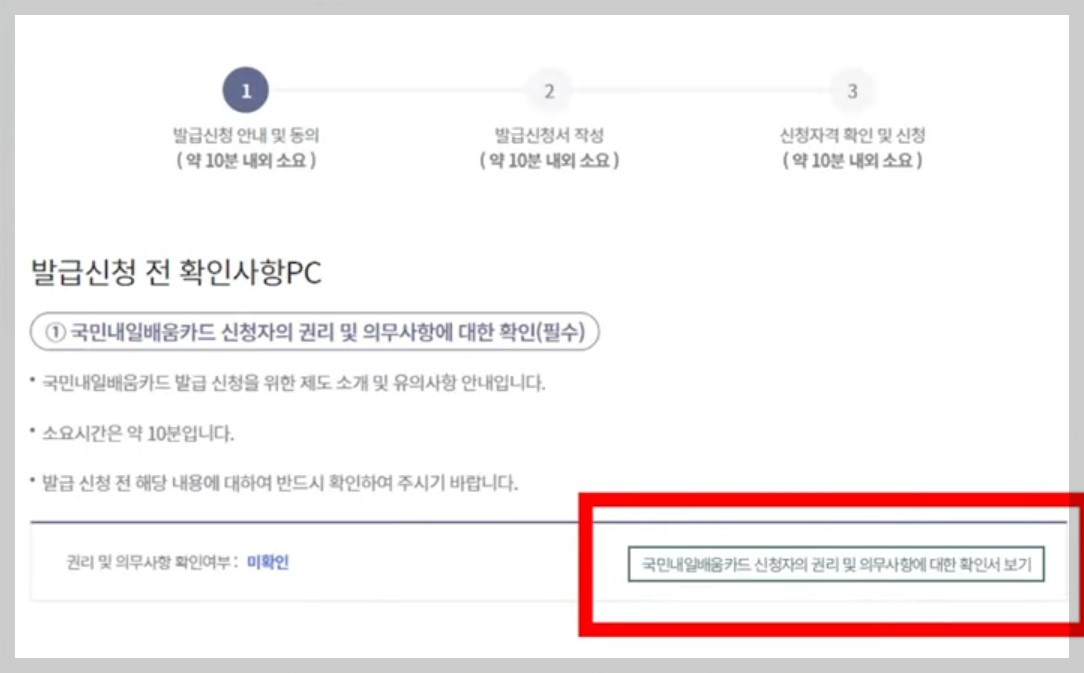Click the step 3 circle indicator

[852, 91]
